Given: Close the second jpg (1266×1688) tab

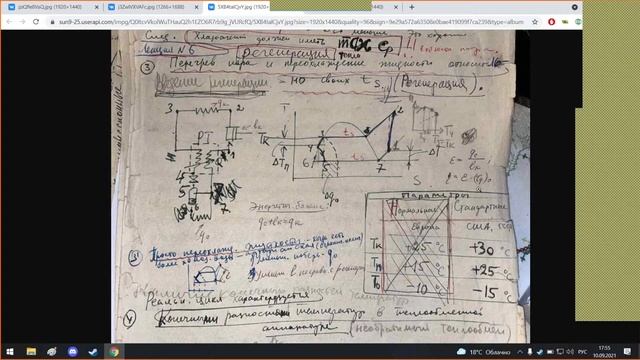Looking at the screenshot, I should pyautogui.click(x=196, y=7).
